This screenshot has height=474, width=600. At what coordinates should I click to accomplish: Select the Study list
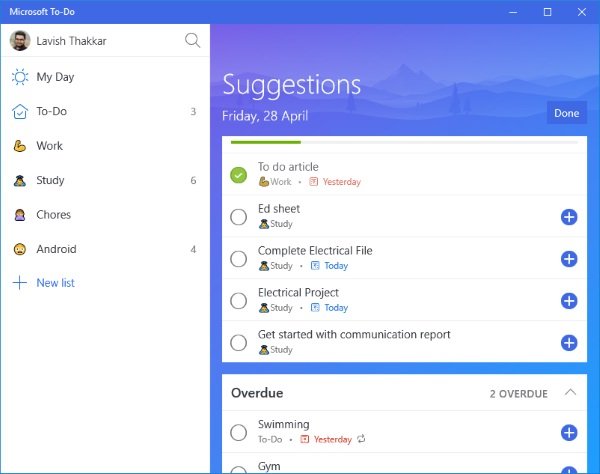[105, 180]
